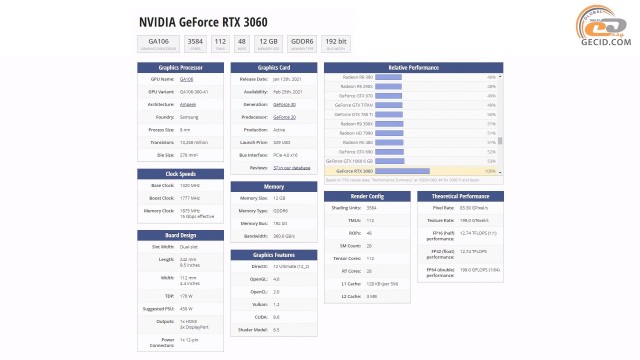Viewport: 640px width, 360px height.
Task: Select the GDDR6 memory type summary chip
Action: pyautogui.click(x=302, y=44)
